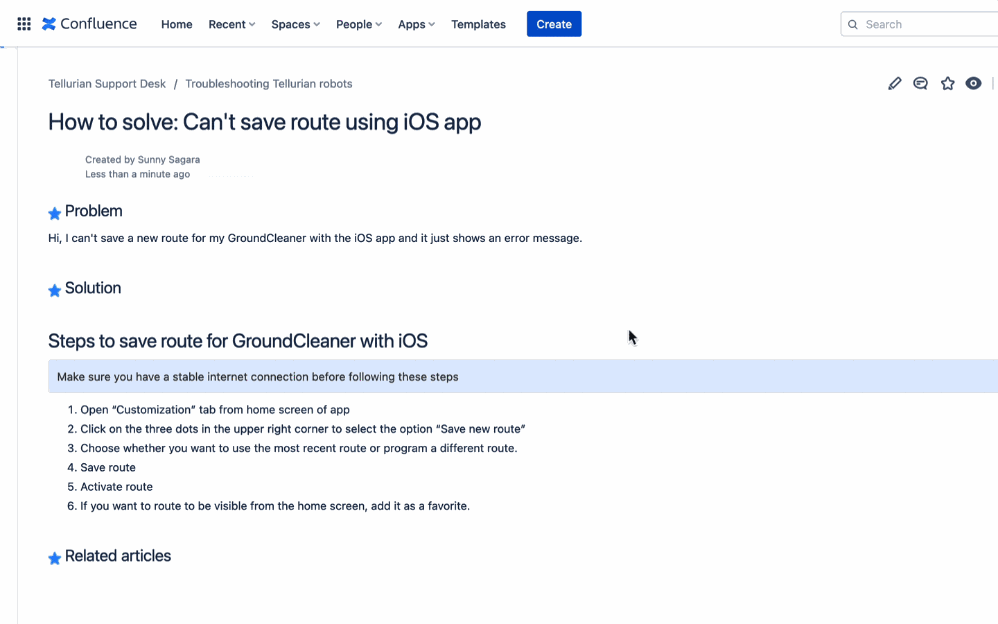Expand the Recent dropdown menu
This screenshot has height=624, width=998.
pyautogui.click(x=232, y=24)
